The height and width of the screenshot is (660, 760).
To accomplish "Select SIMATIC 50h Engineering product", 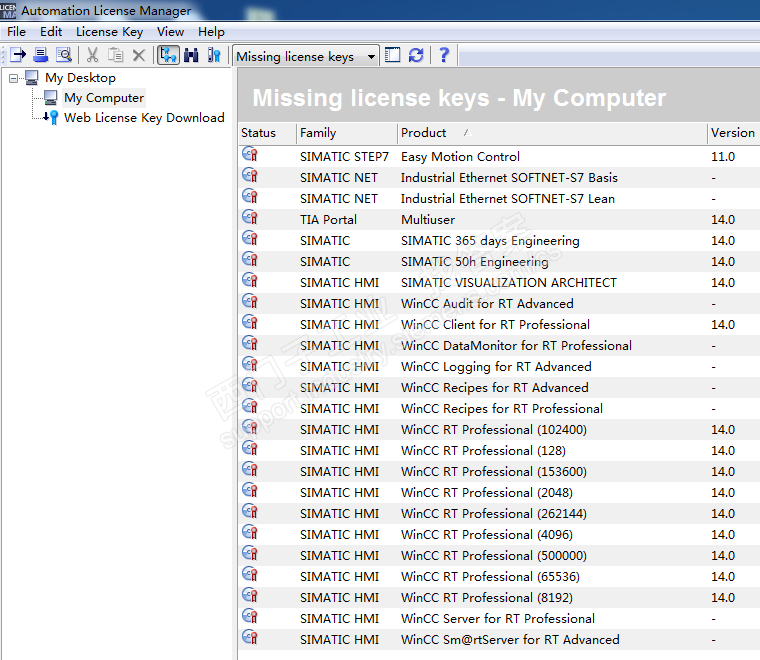I will [x=475, y=262].
